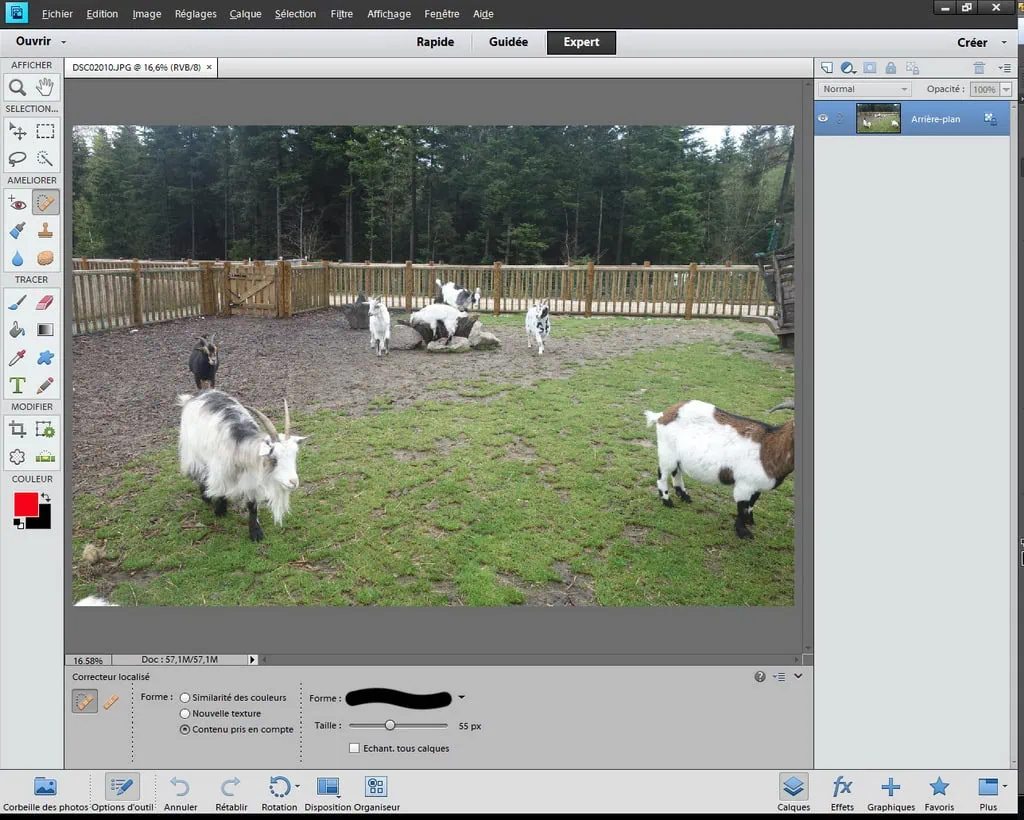Select Similarité des couleurs radio option
1024x820 pixels.
pyautogui.click(x=185, y=697)
